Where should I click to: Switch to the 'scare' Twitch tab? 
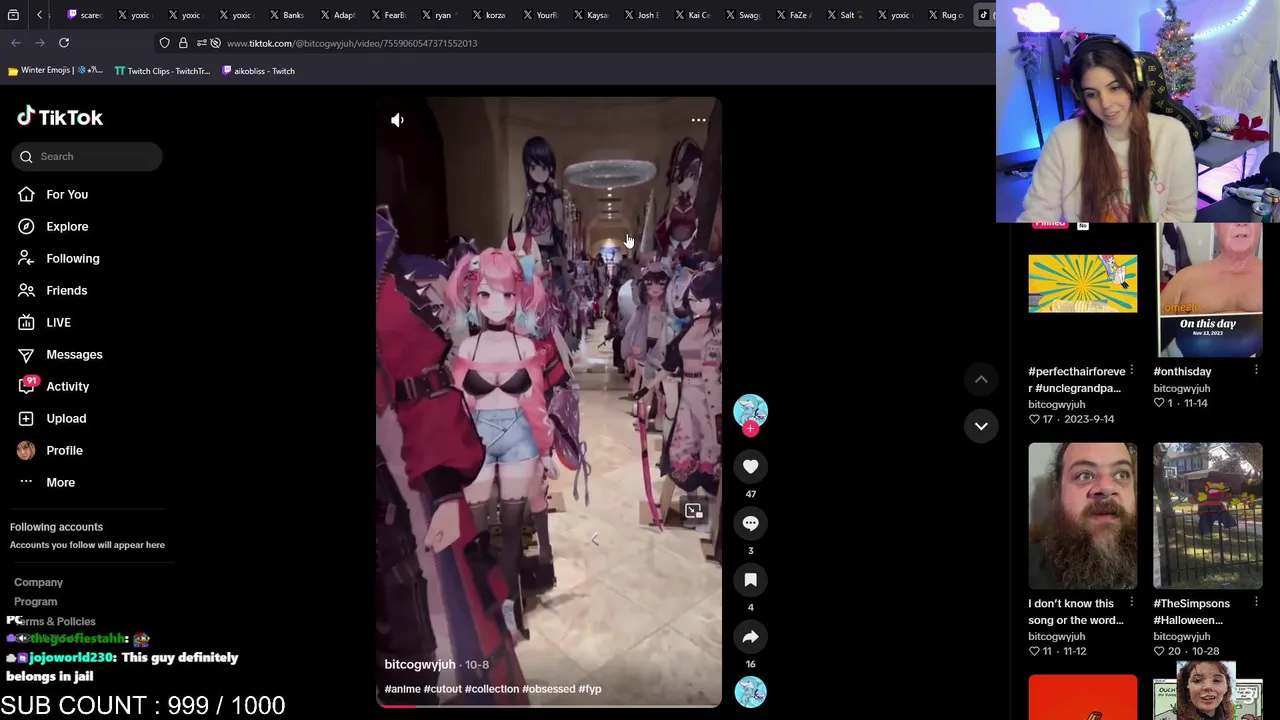[85, 15]
